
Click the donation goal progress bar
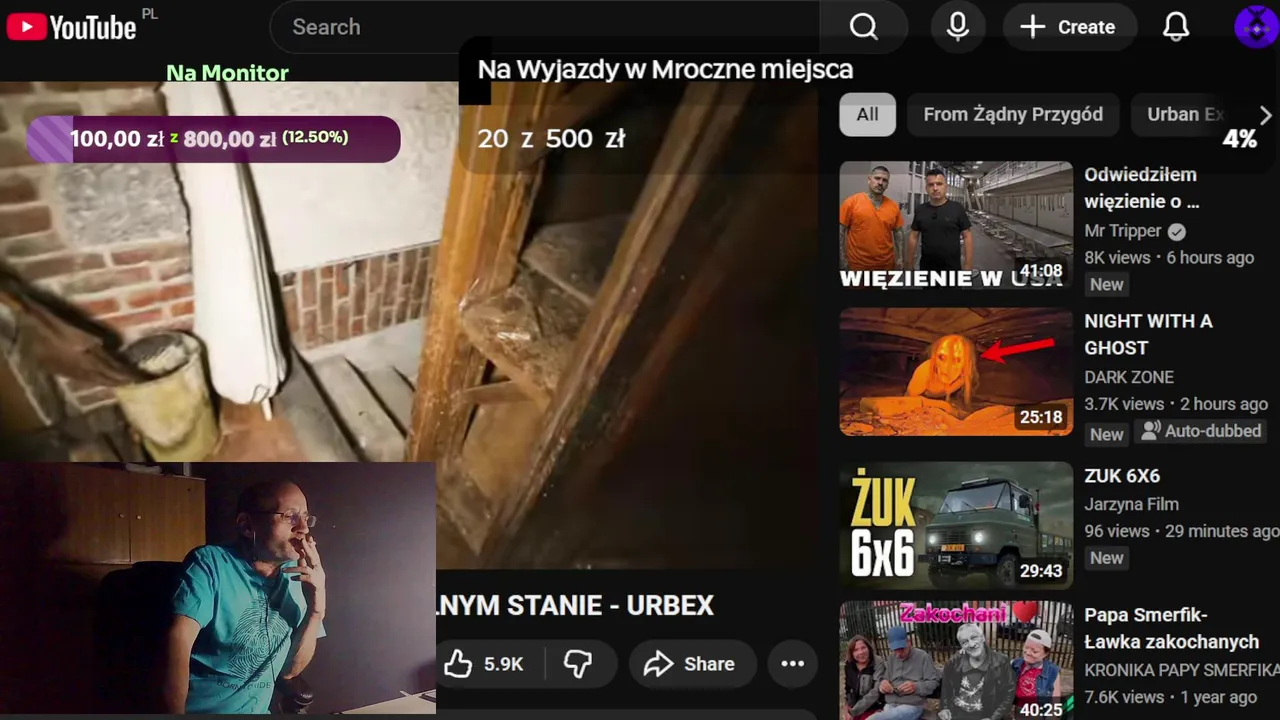pos(213,139)
